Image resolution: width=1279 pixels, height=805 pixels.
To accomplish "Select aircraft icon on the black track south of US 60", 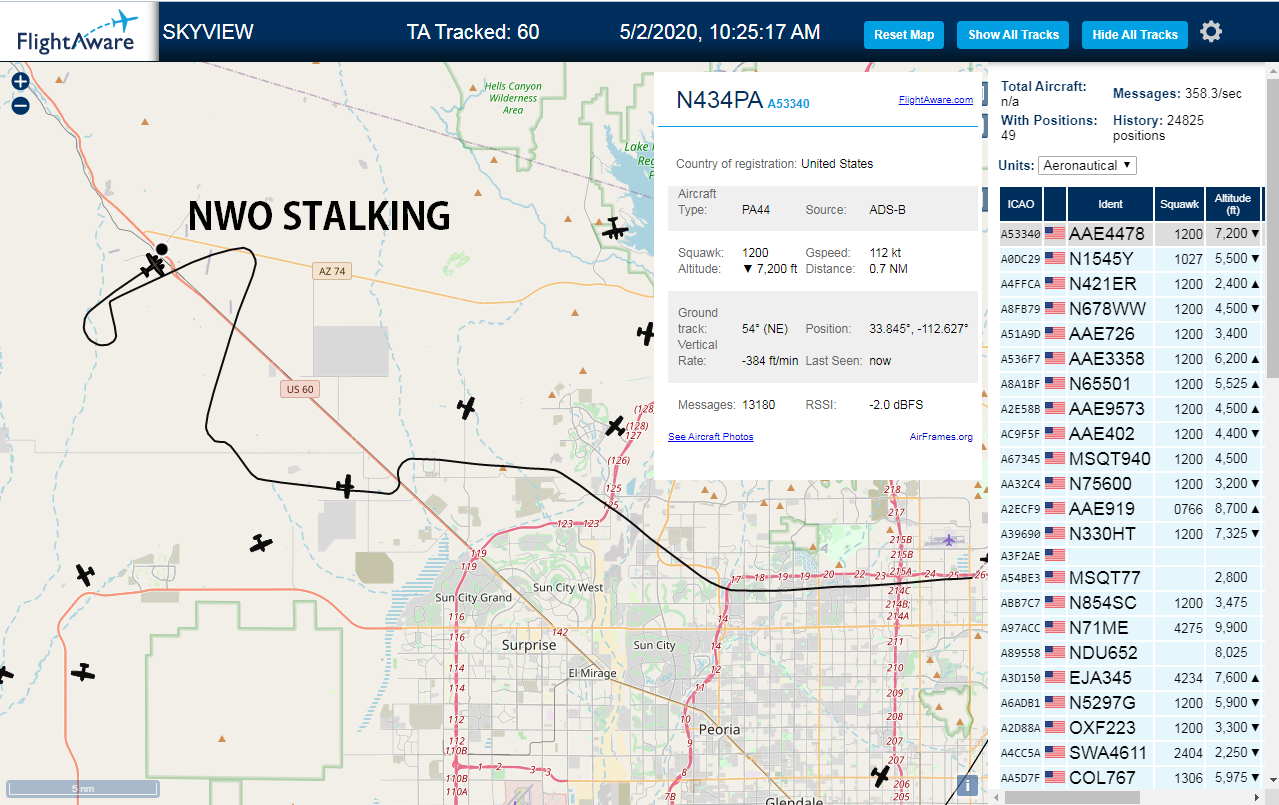I will coord(345,487).
